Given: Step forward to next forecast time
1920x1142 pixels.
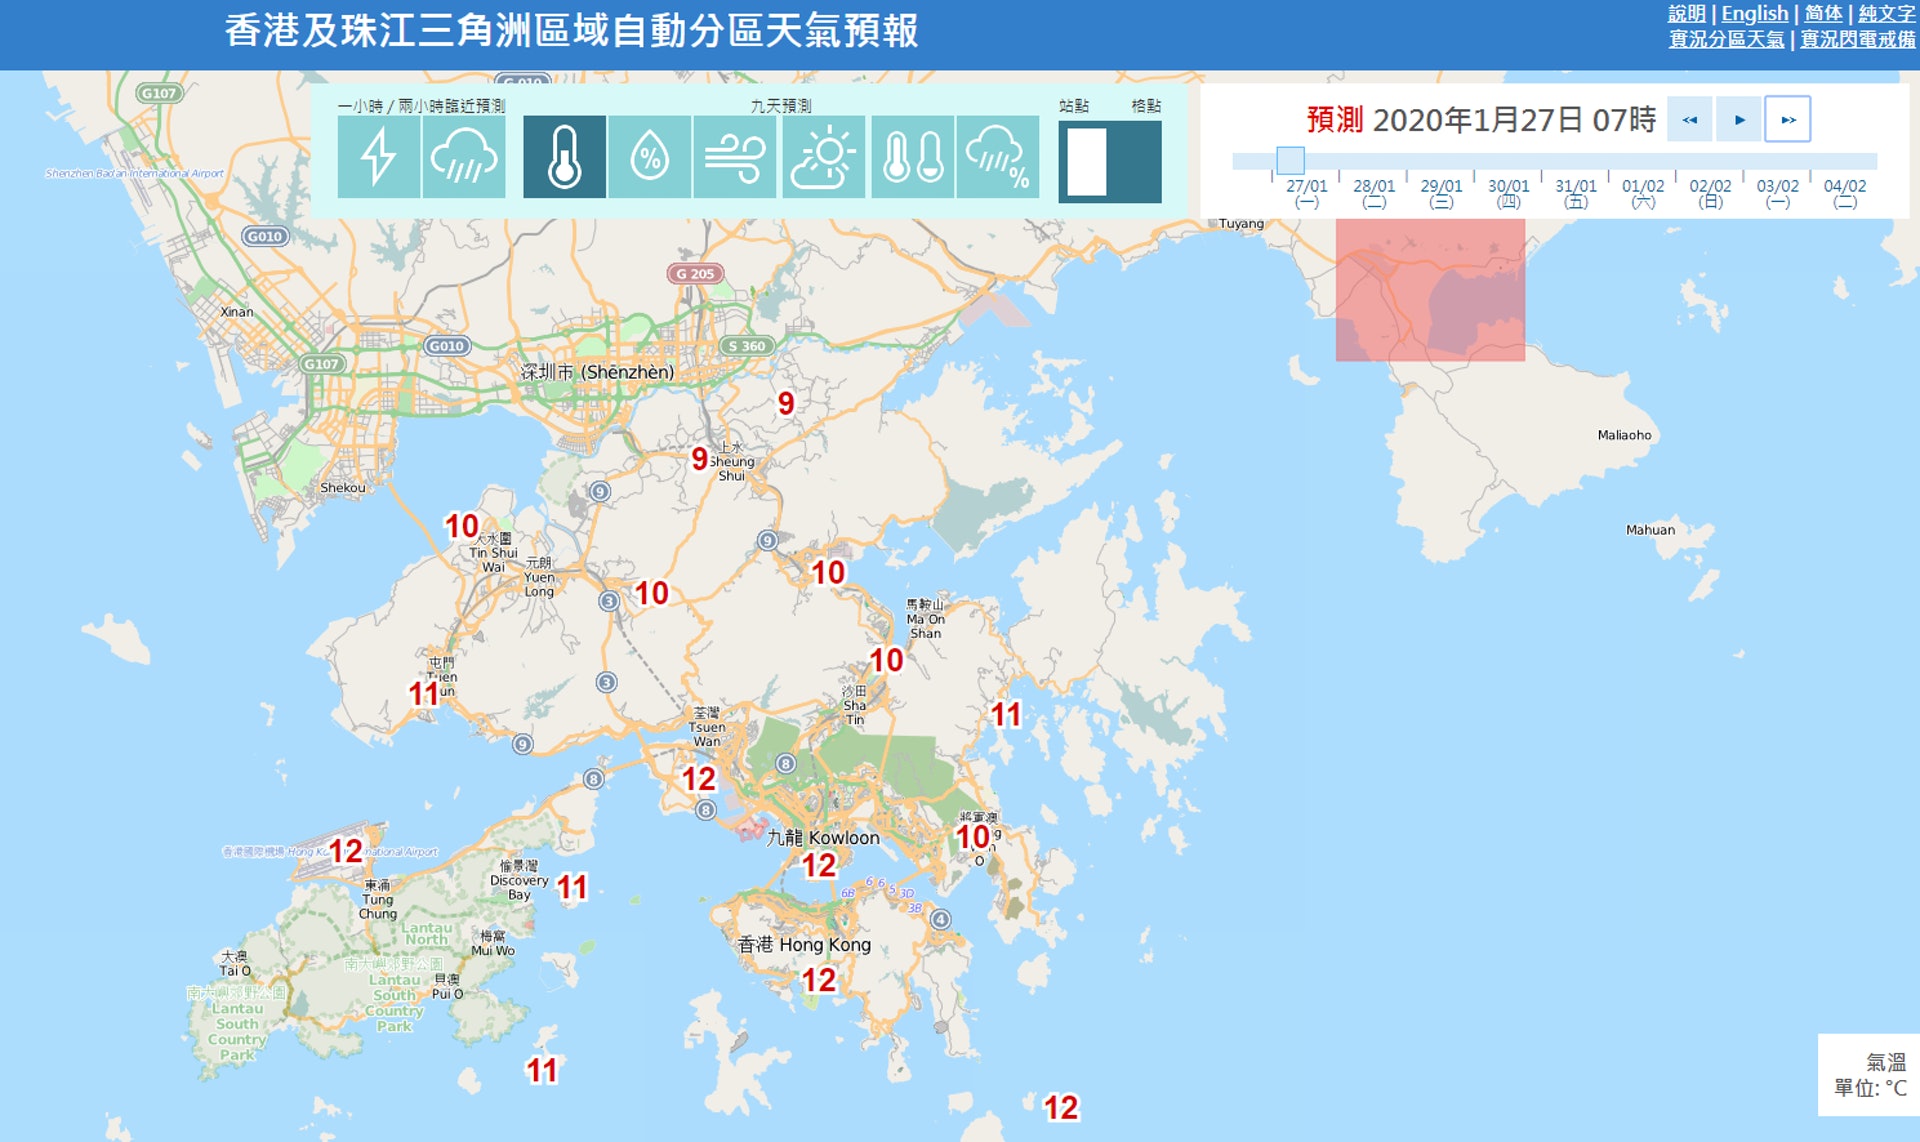Looking at the screenshot, I should click(x=1788, y=120).
